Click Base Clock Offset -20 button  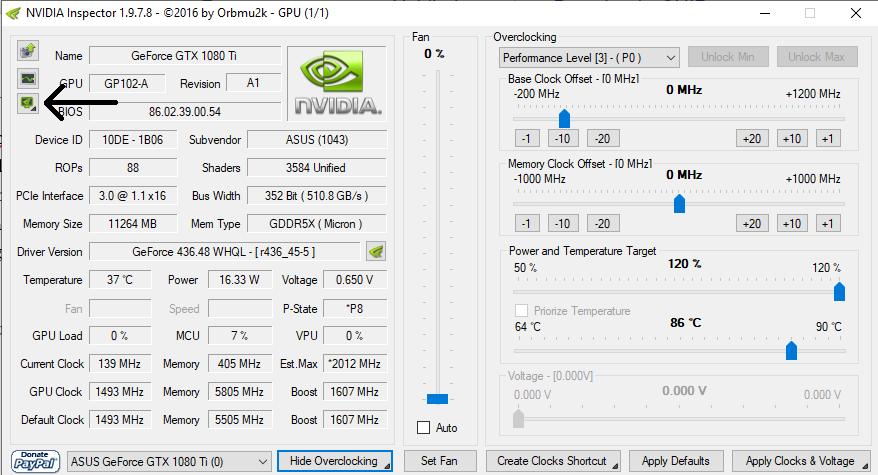coord(603,138)
